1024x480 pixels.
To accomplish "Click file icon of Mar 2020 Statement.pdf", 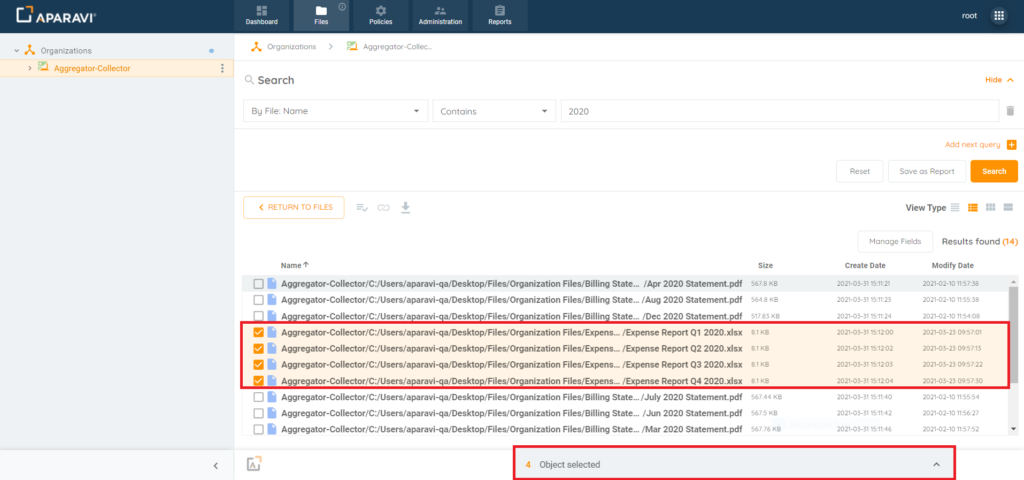I will coord(272,429).
